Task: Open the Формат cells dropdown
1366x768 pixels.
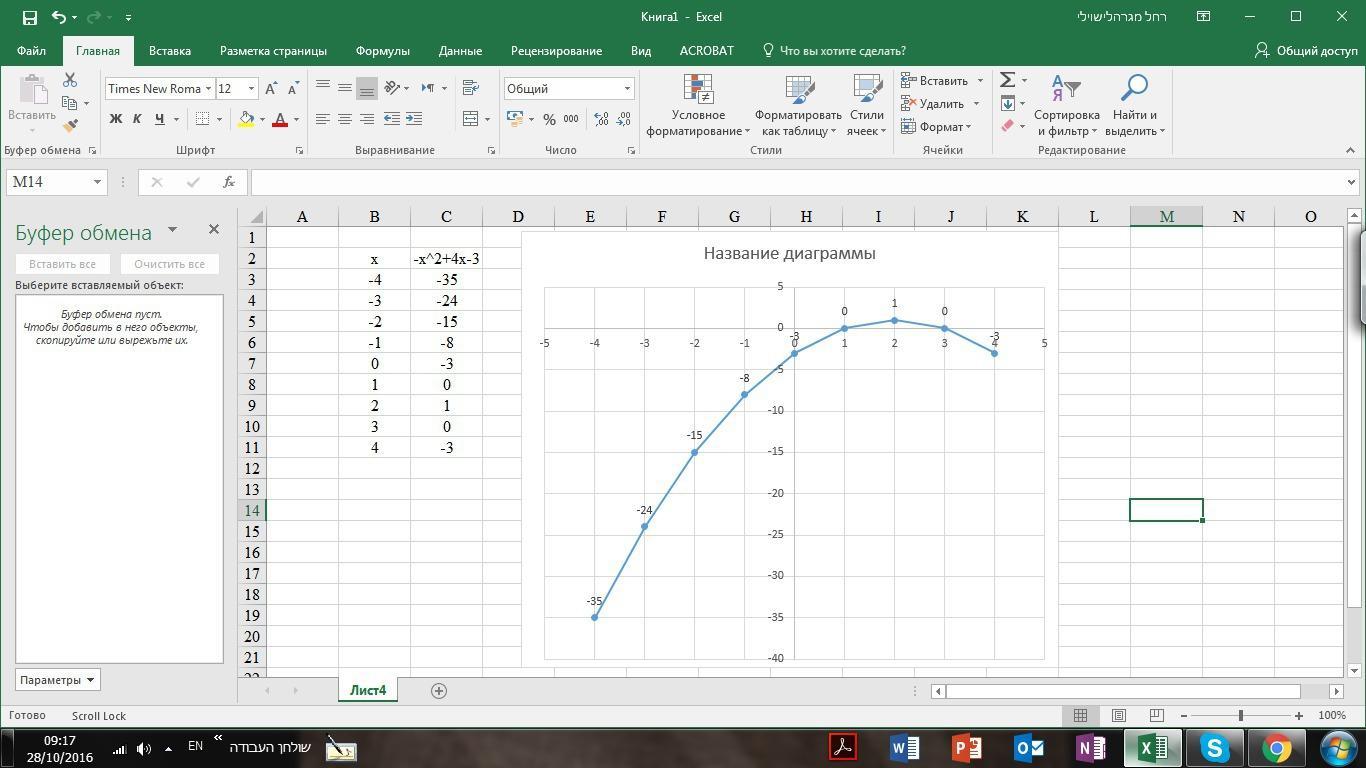Action: (x=936, y=127)
